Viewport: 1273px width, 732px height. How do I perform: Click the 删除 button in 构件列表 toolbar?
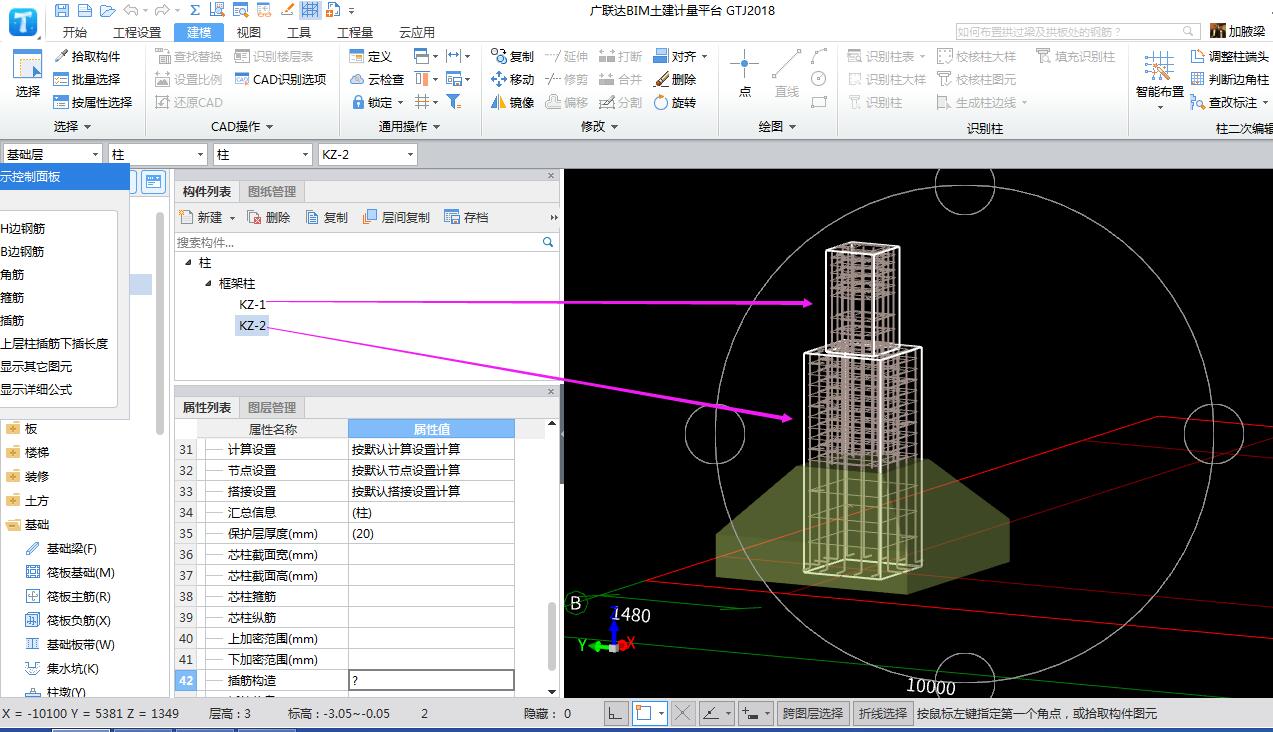pyautogui.click(x=269, y=217)
